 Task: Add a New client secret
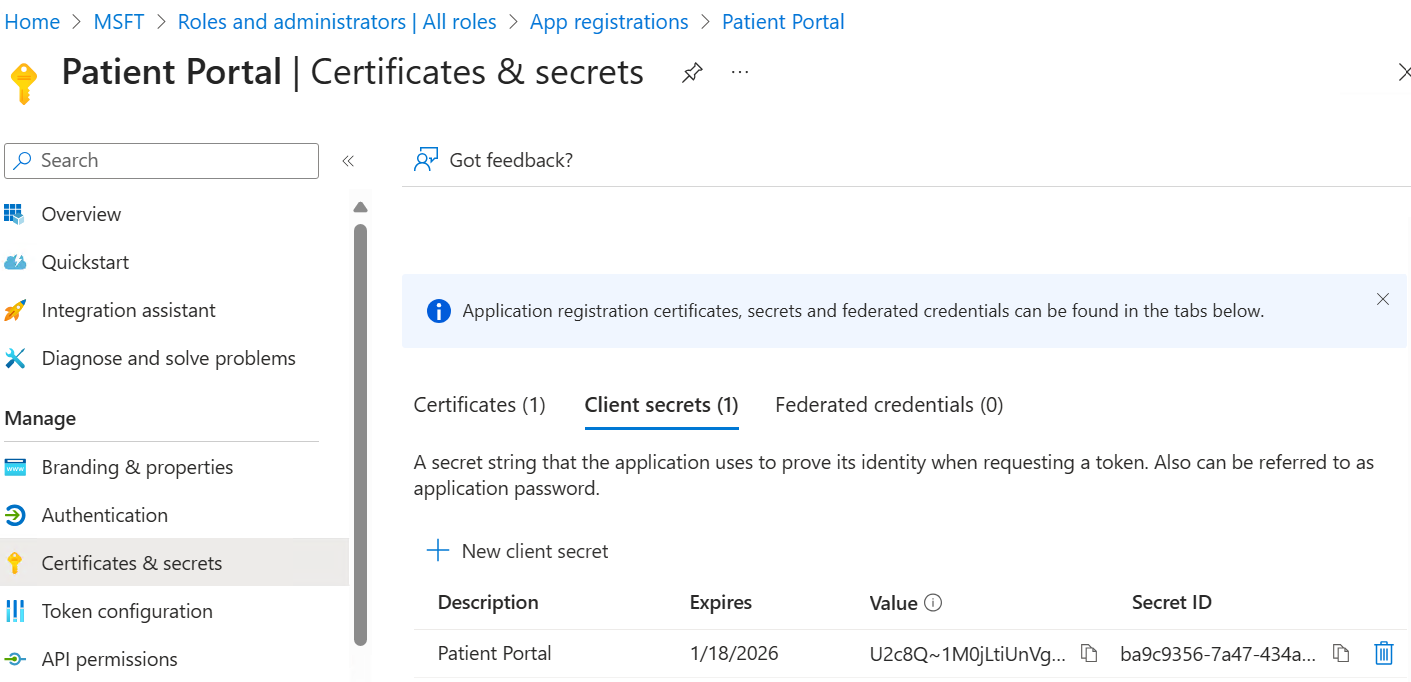click(x=518, y=551)
